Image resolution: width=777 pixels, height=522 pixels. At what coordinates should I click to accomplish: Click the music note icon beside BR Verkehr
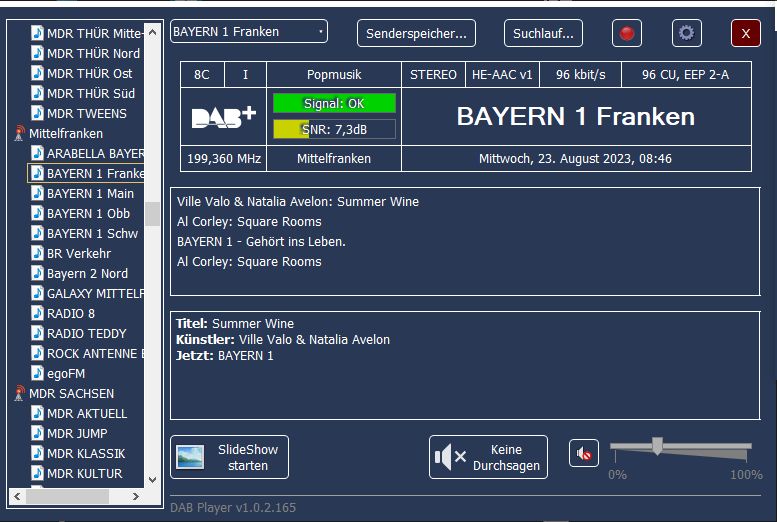(x=37, y=253)
